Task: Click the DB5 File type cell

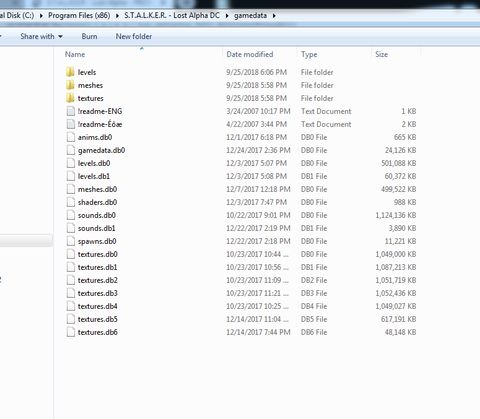Action: point(314,319)
